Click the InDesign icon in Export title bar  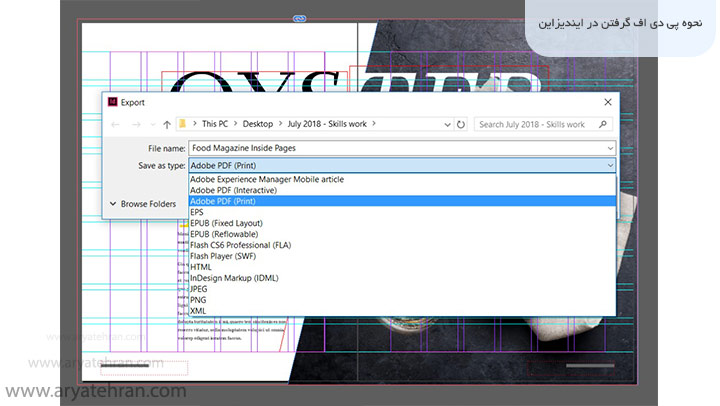pyautogui.click(x=113, y=102)
